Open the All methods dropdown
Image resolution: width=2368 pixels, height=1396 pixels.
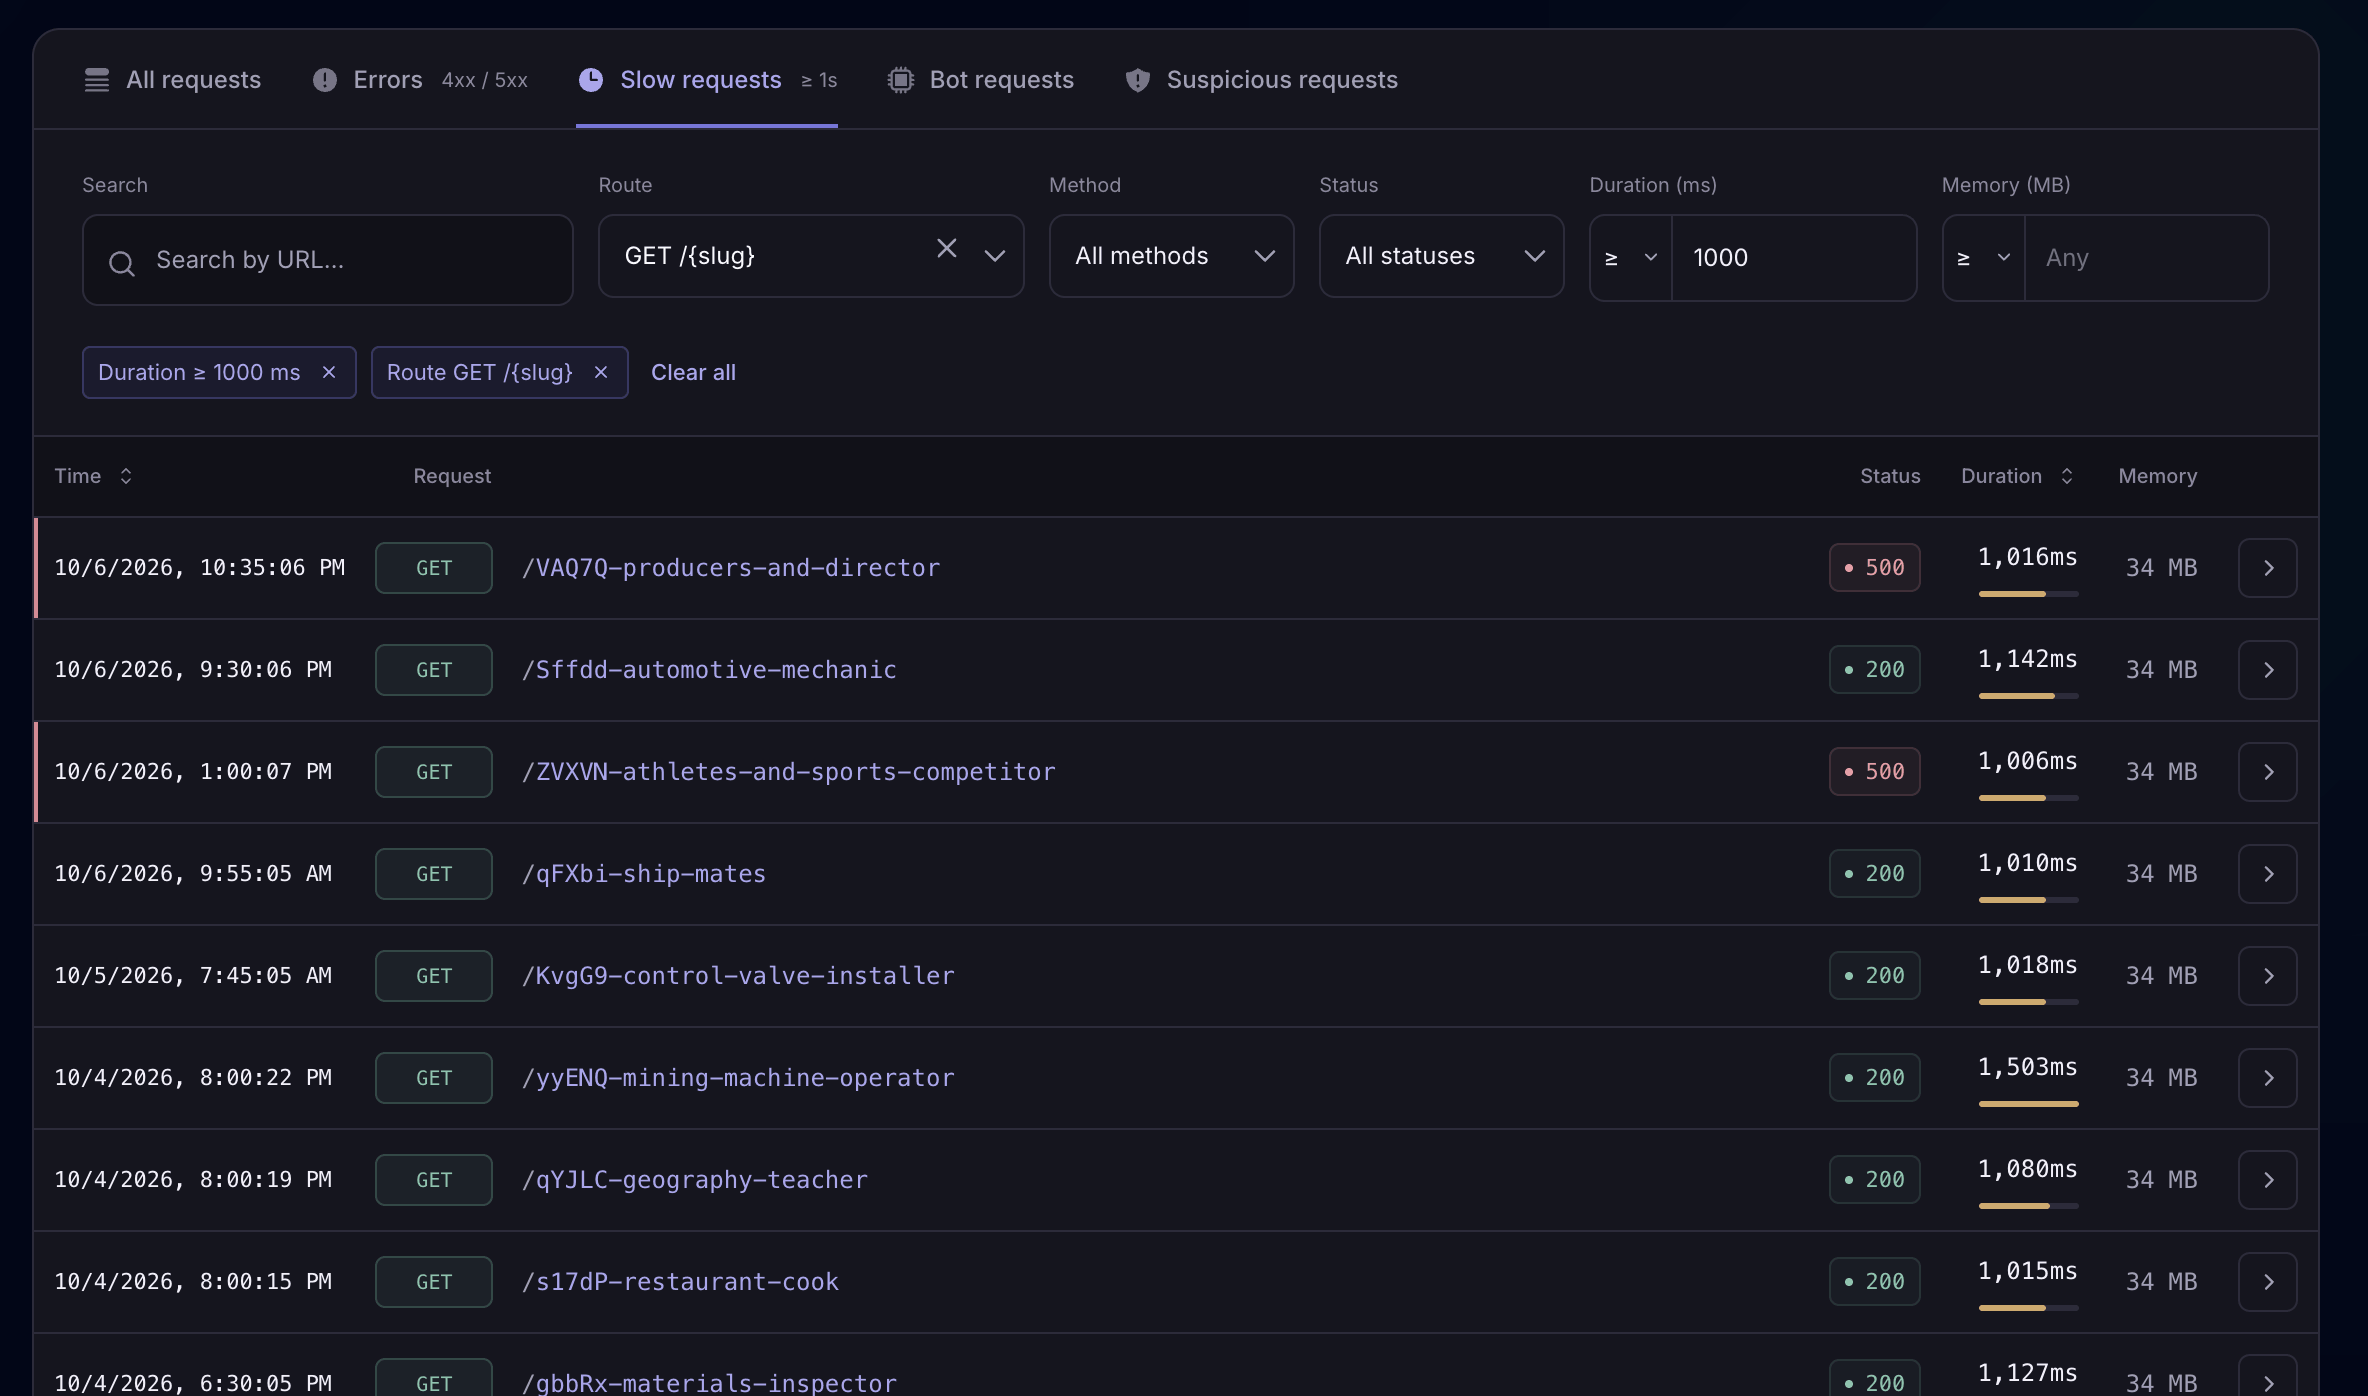point(1171,256)
